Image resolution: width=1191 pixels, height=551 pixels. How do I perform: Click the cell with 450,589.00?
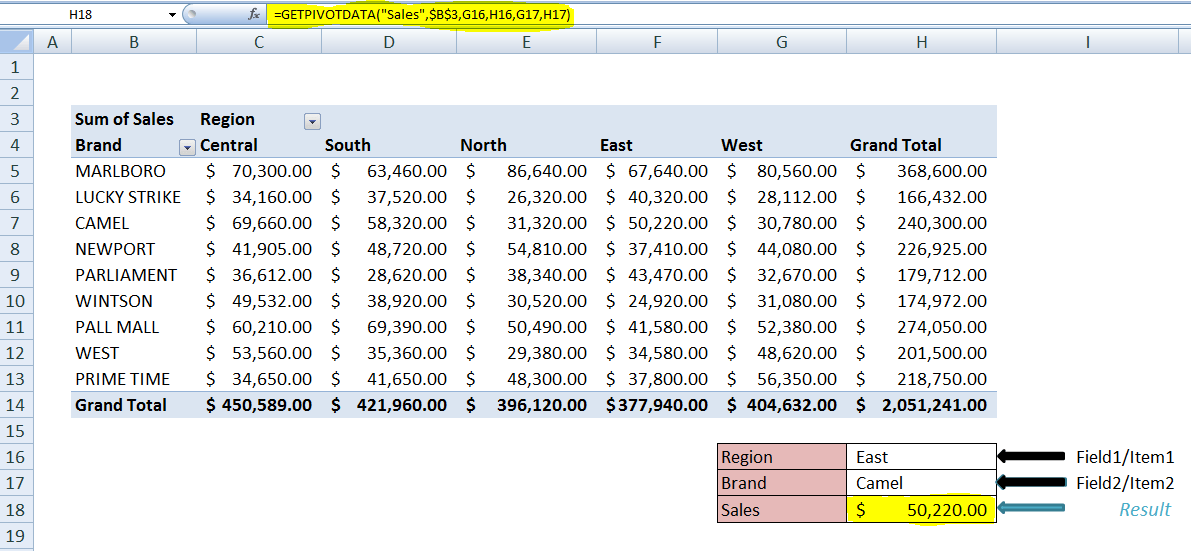click(259, 405)
